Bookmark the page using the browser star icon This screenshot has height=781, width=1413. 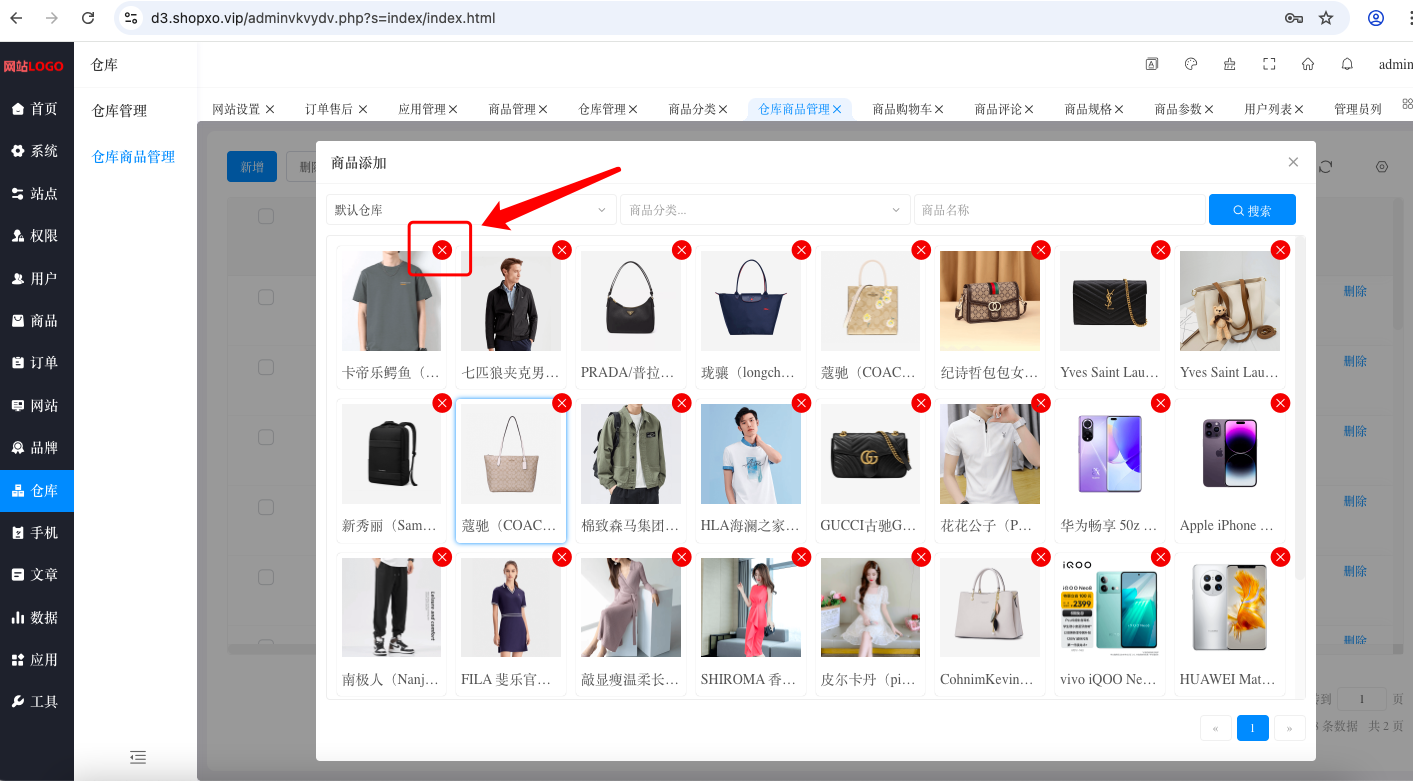click(x=1326, y=18)
